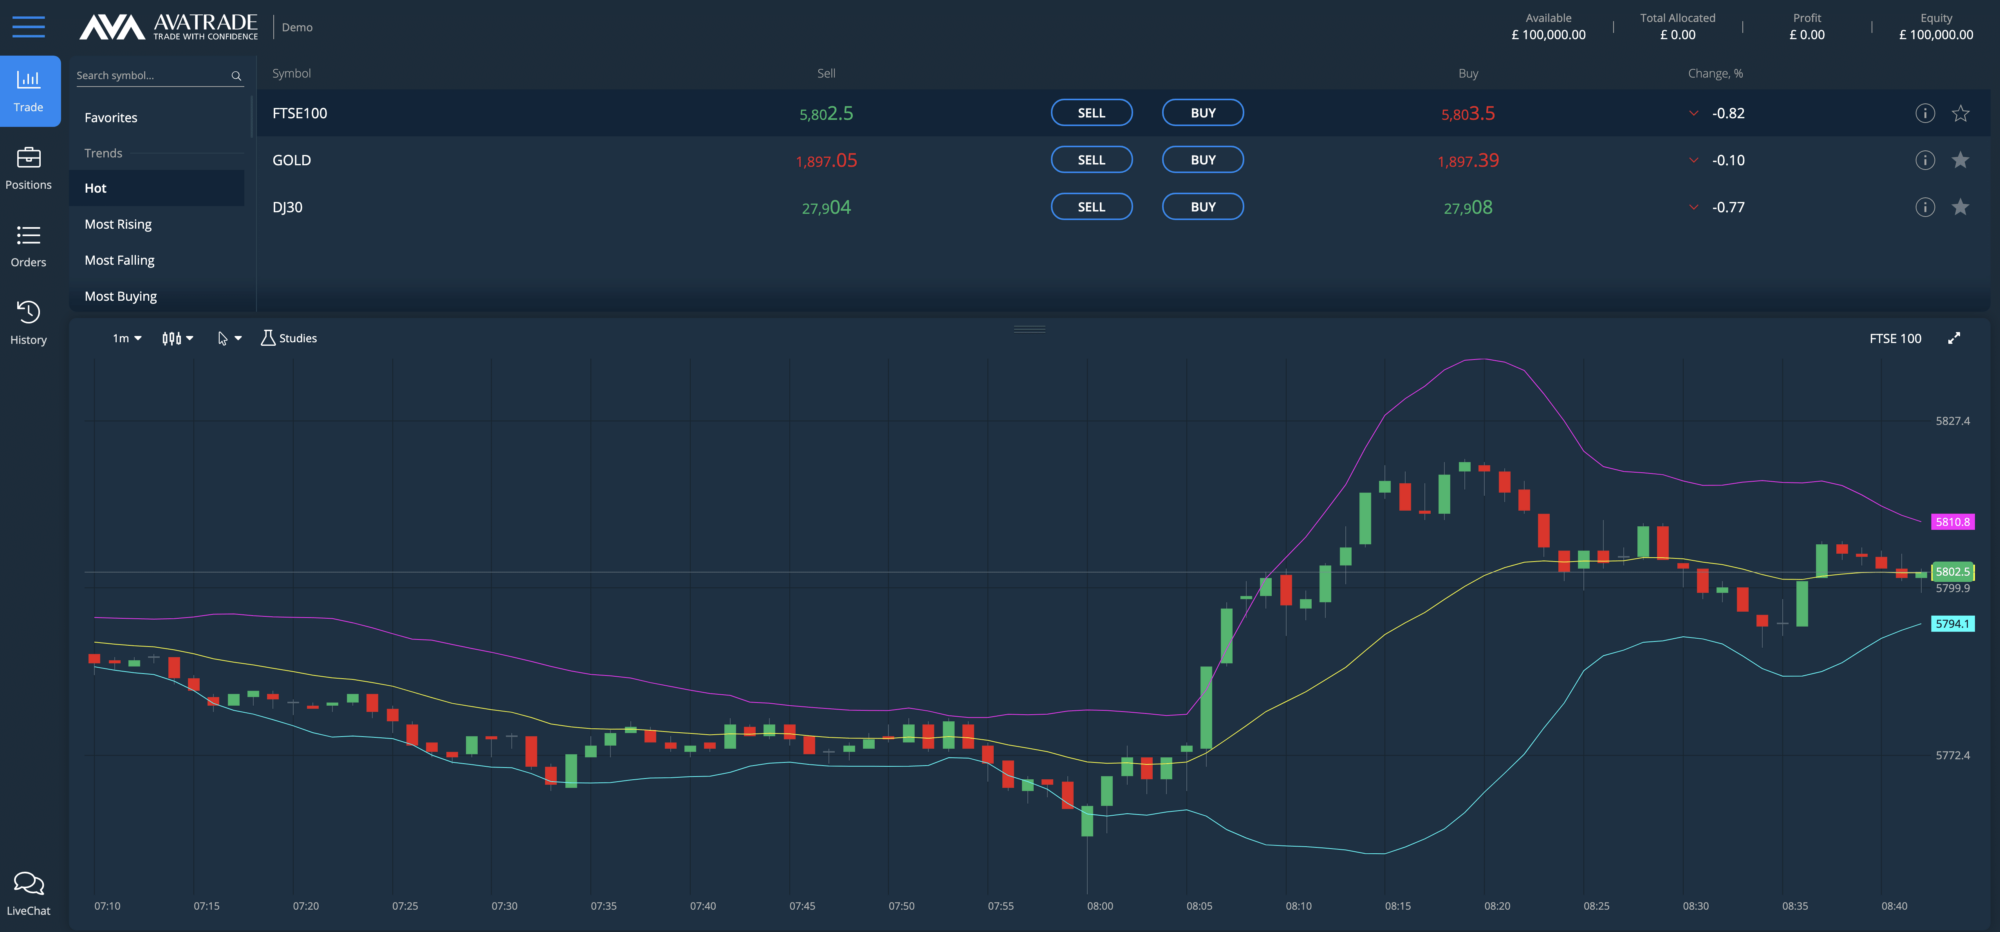
Task: Open the Favorites category
Action: pyautogui.click(x=110, y=117)
